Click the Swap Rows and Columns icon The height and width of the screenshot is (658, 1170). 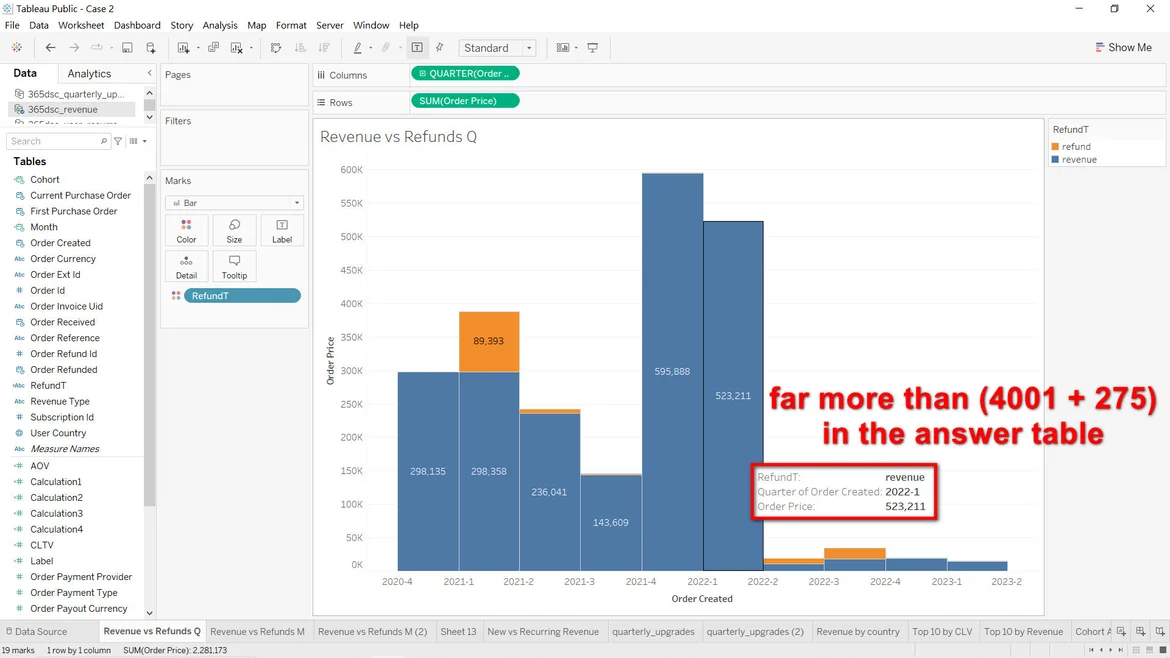[x=276, y=48]
